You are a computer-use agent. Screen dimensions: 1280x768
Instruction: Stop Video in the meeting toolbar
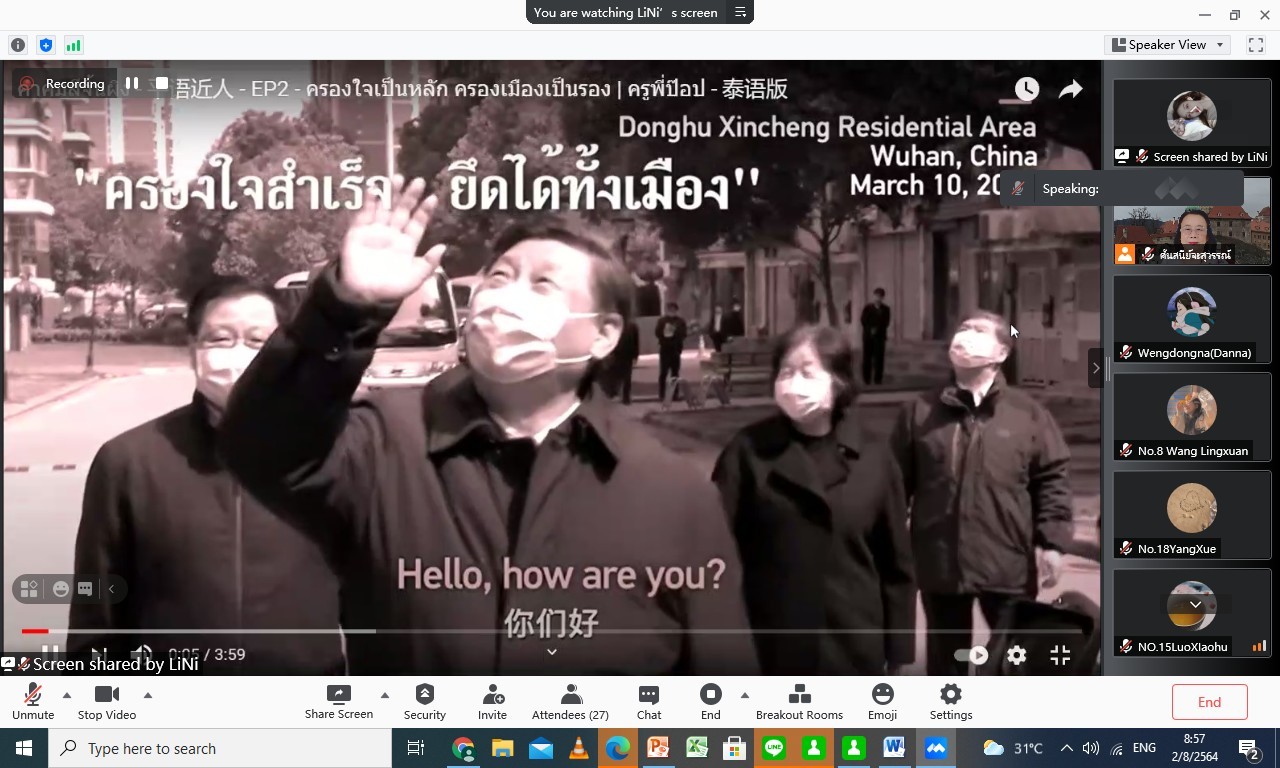[107, 702]
